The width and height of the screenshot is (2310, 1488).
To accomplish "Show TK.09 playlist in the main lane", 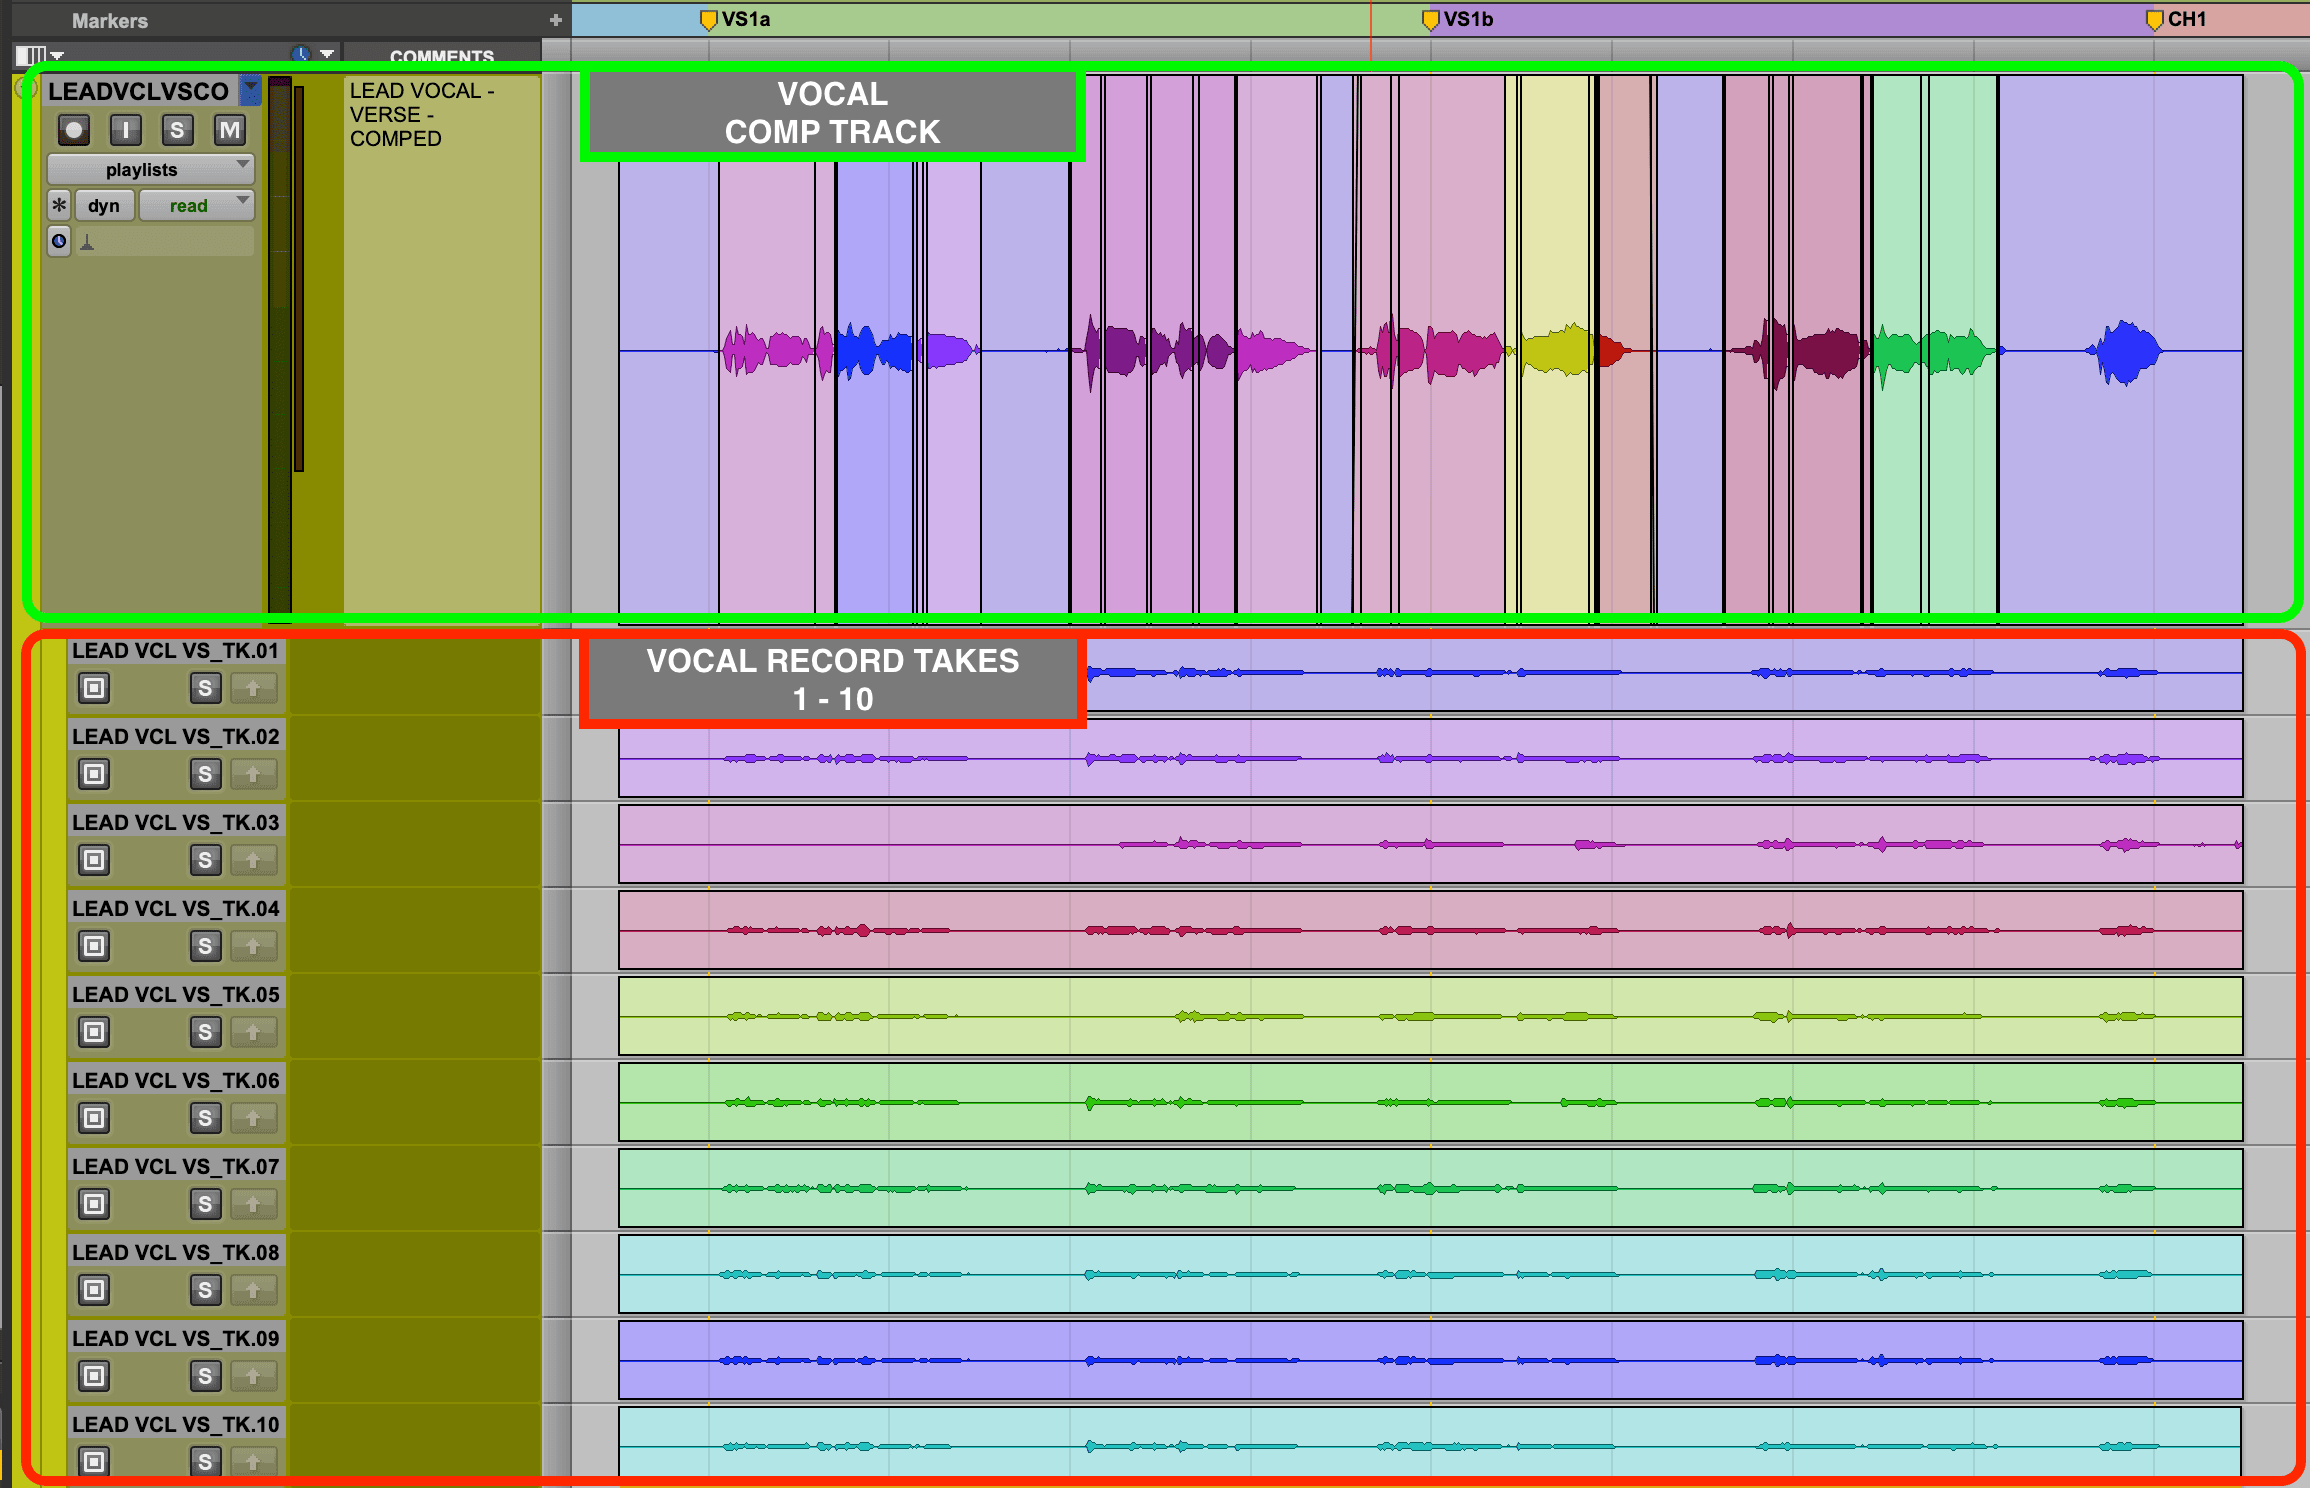I will coord(94,1376).
